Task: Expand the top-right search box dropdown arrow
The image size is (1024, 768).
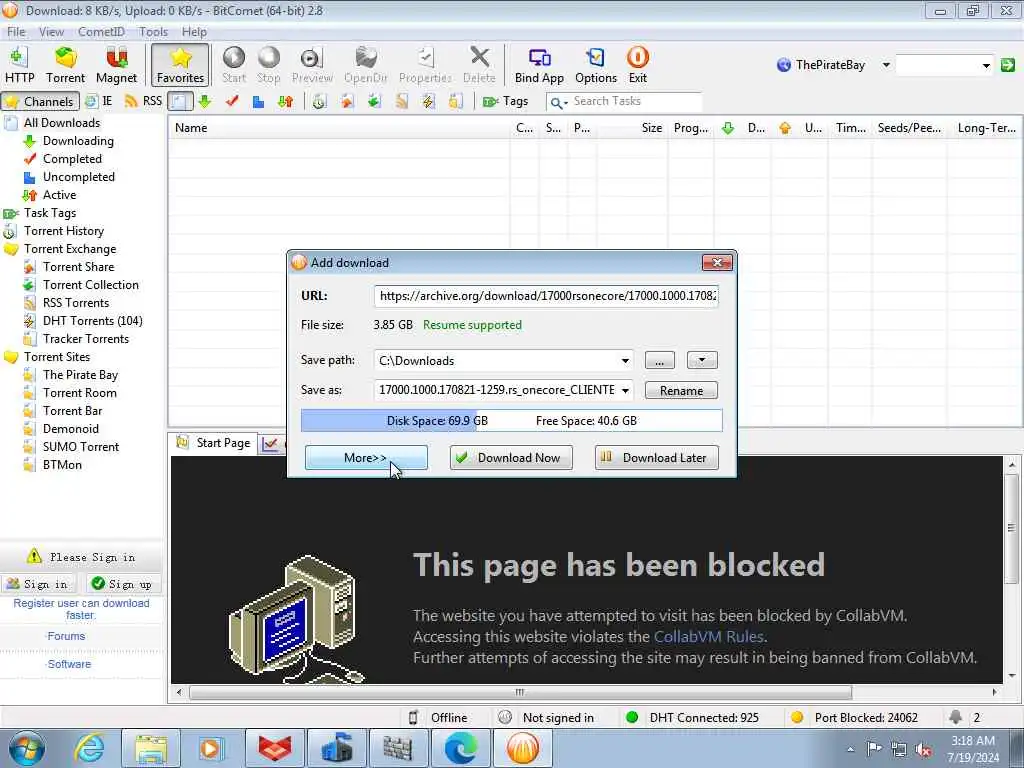Action: click(985, 65)
